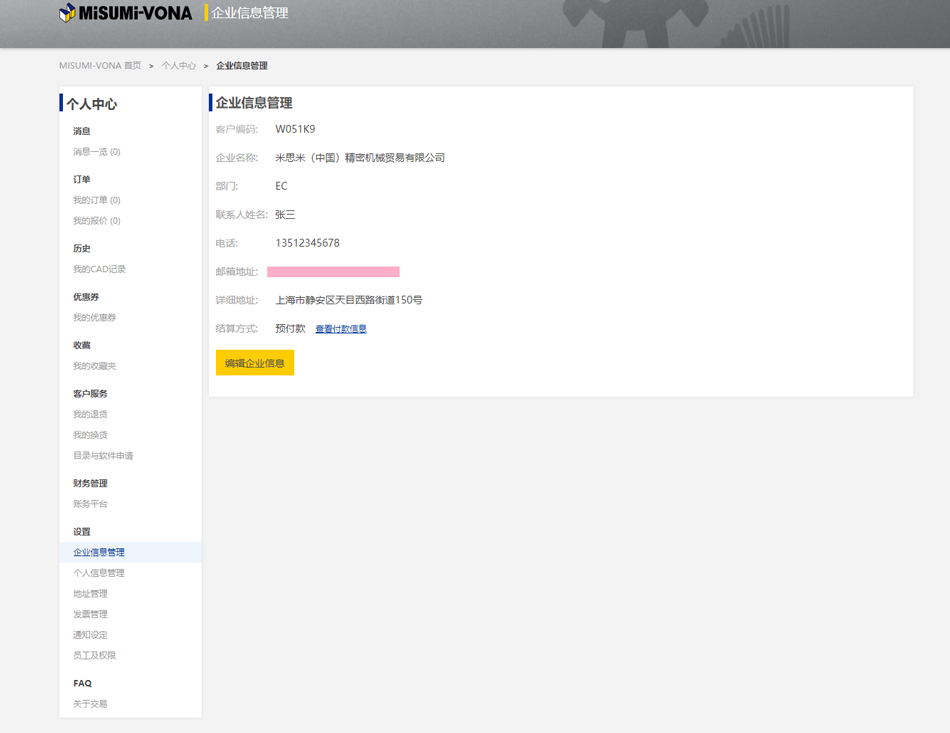This screenshot has width=950, height=733.
Task: Click the 编辑企业信息 button
Action: (255, 363)
